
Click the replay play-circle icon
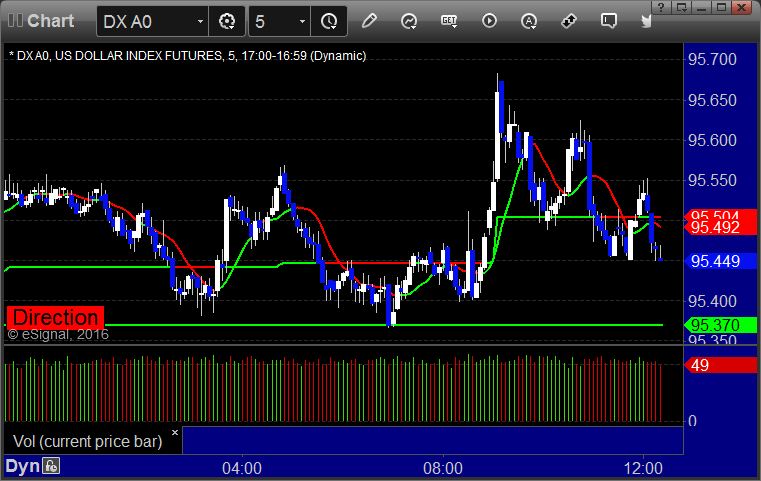489,21
